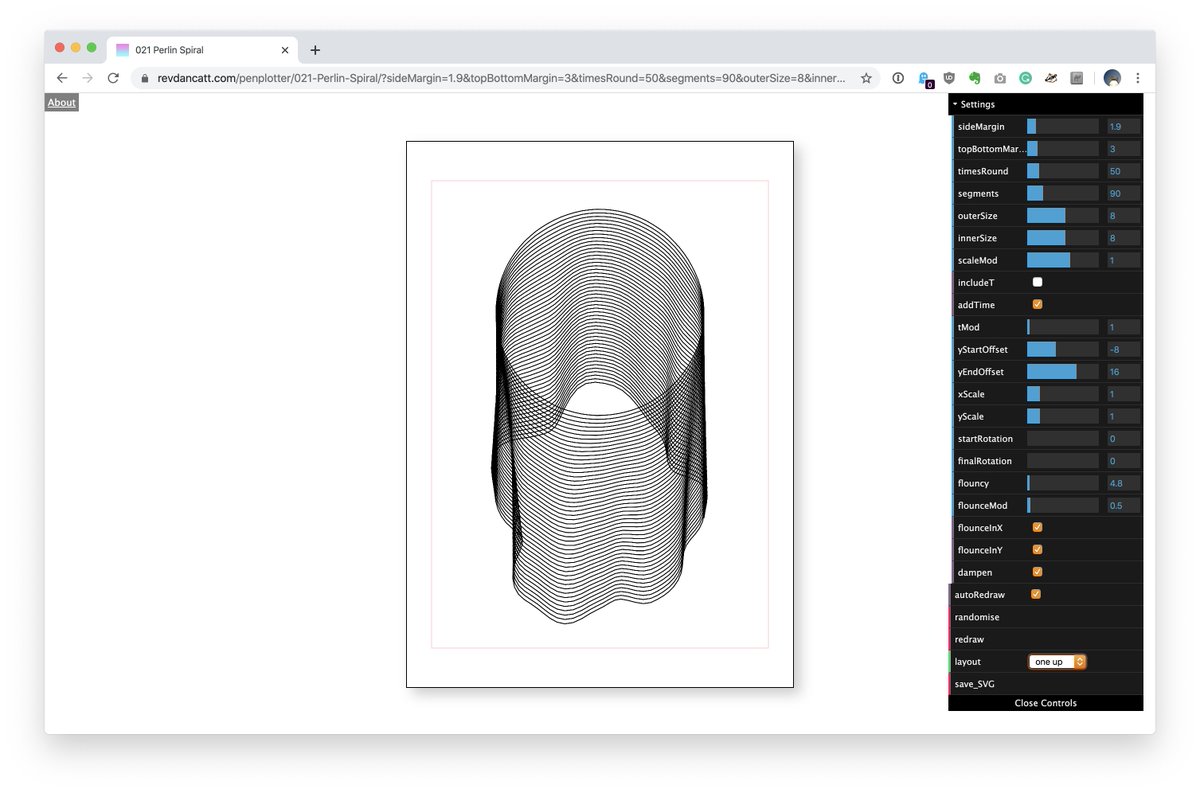
Task: Uncheck the flounceInY checkbox
Action: pos(1037,549)
